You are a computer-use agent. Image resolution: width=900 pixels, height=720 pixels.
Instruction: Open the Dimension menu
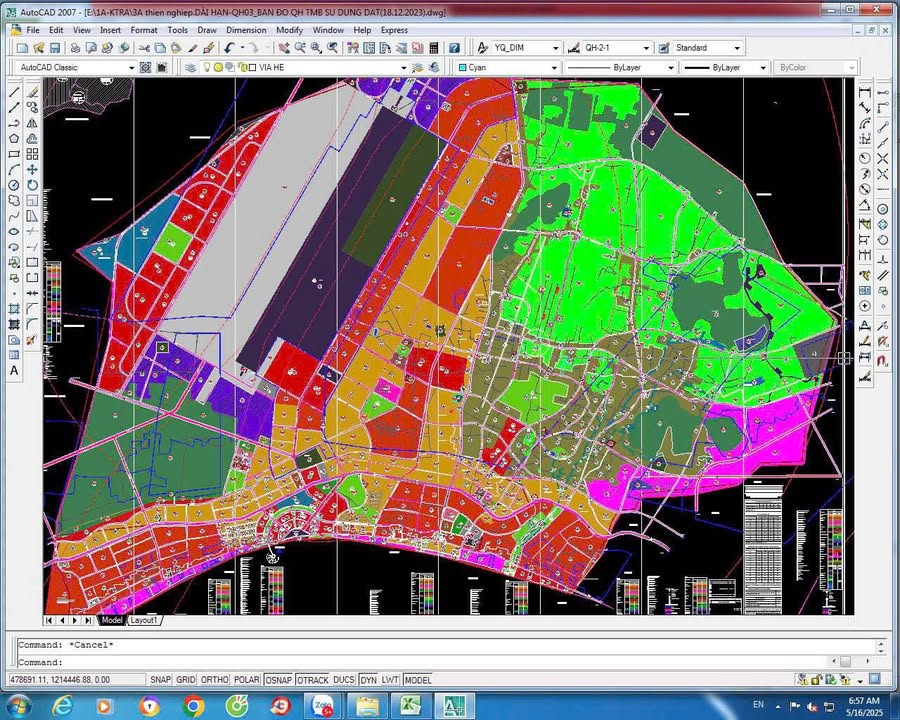(x=246, y=30)
